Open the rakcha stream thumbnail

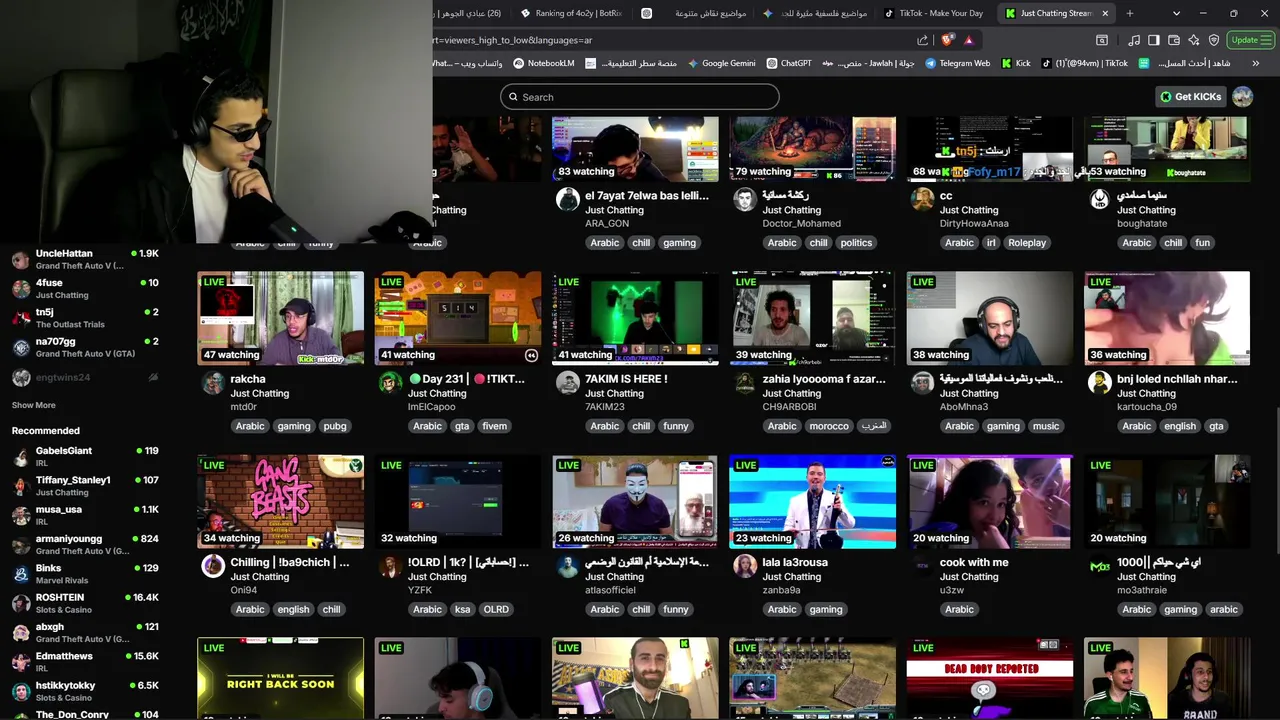281,318
